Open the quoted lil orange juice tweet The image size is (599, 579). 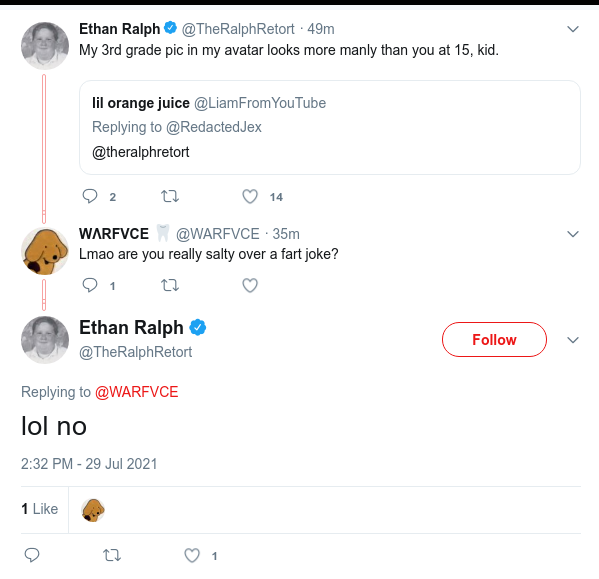pyautogui.click(x=330, y=128)
